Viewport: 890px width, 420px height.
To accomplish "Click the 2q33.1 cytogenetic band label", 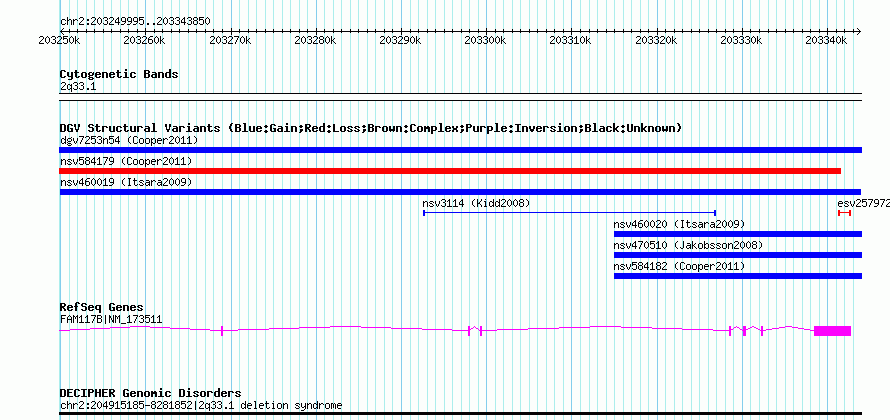I will [78, 86].
